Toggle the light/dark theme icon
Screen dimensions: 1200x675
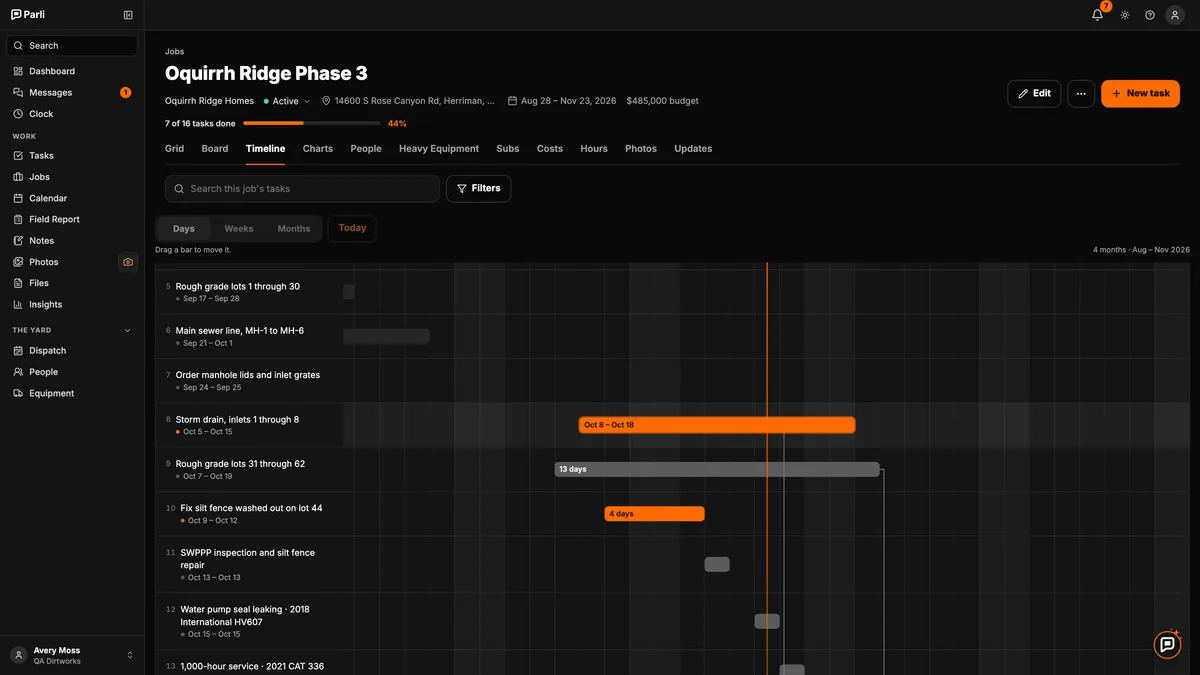point(1125,15)
